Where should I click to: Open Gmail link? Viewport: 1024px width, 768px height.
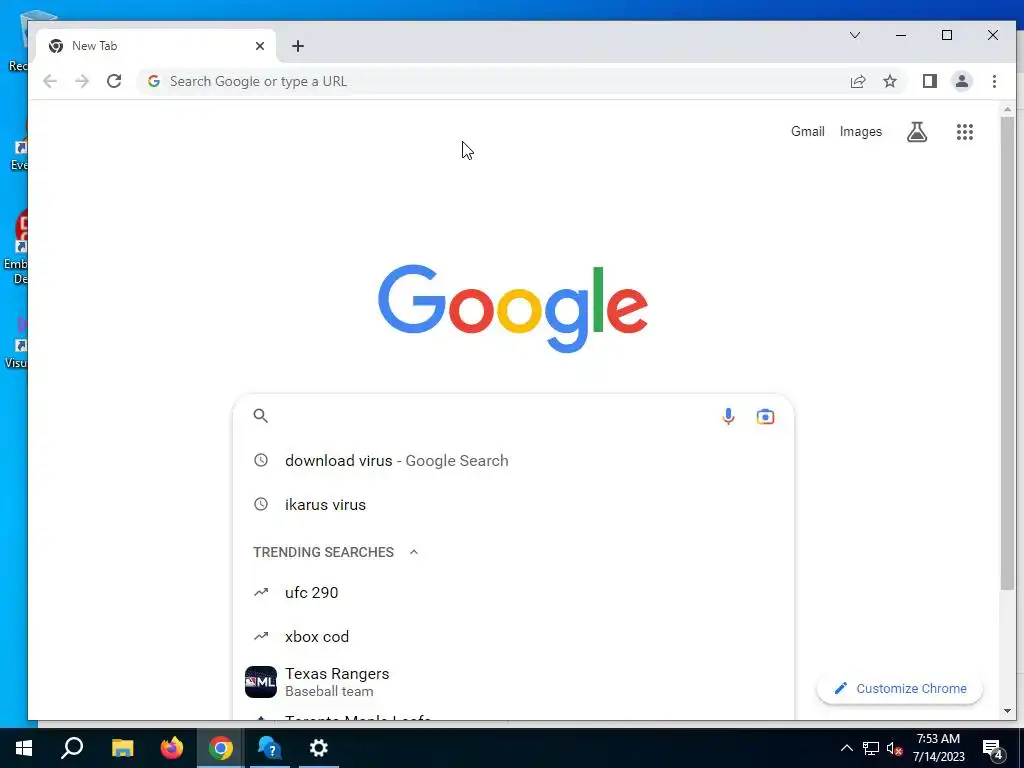click(x=808, y=132)
